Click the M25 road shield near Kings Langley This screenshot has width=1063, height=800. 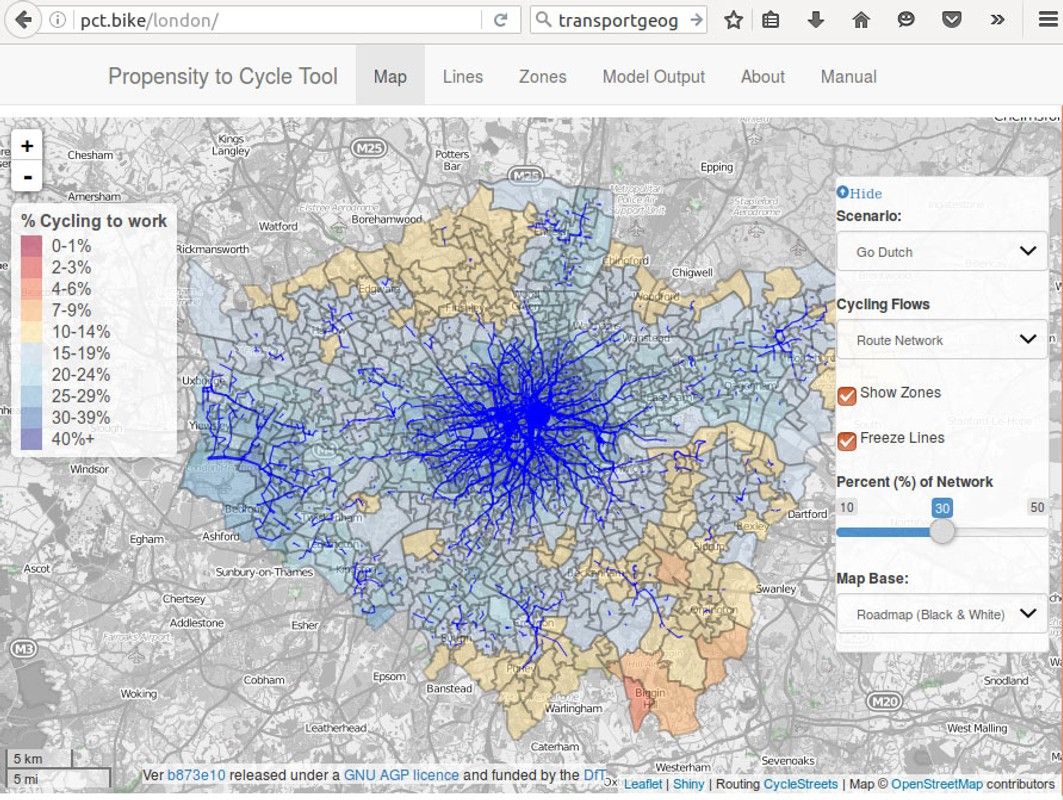pyautogui.click(x=369, y=148)
